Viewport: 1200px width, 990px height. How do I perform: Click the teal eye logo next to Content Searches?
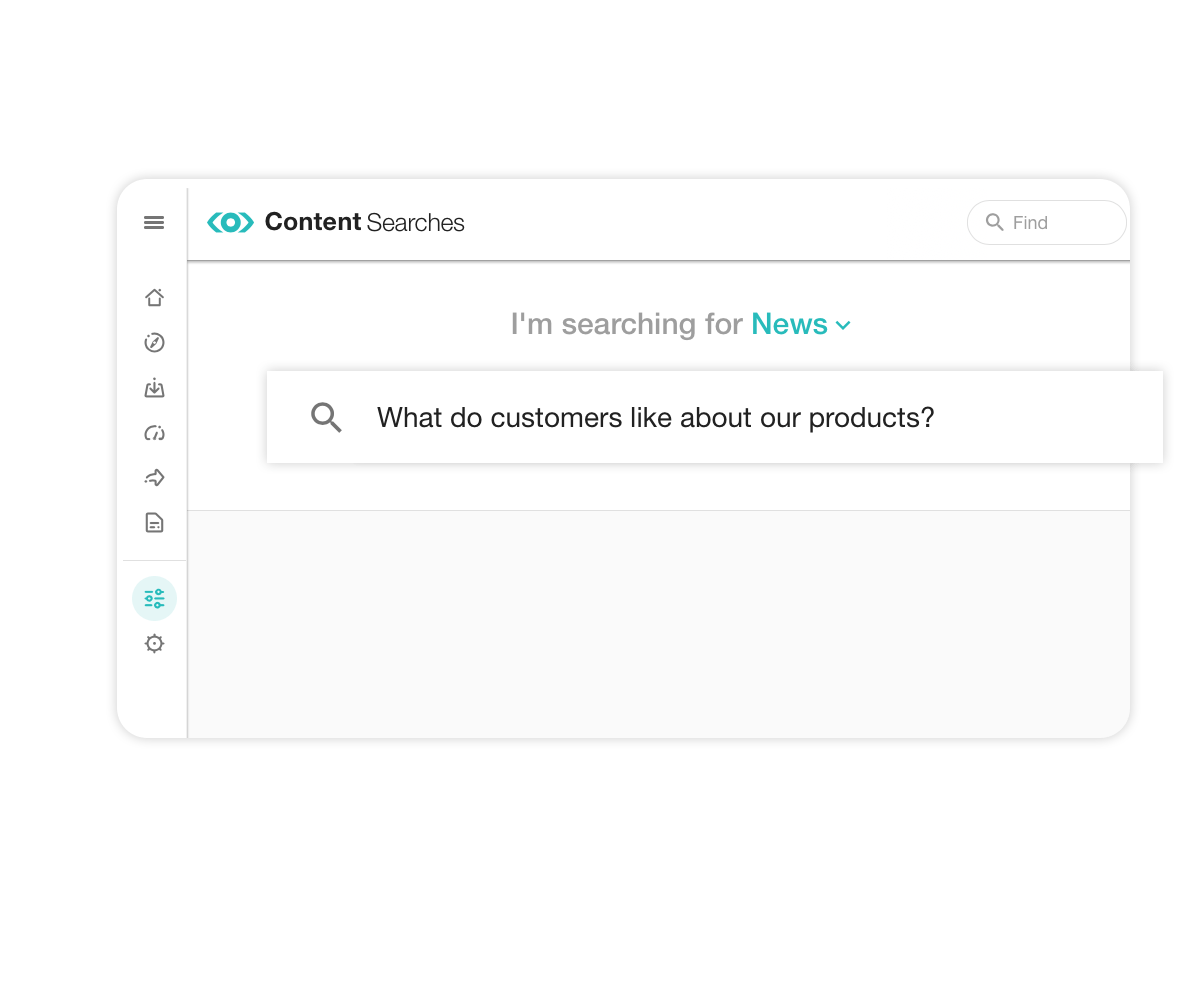230,222
